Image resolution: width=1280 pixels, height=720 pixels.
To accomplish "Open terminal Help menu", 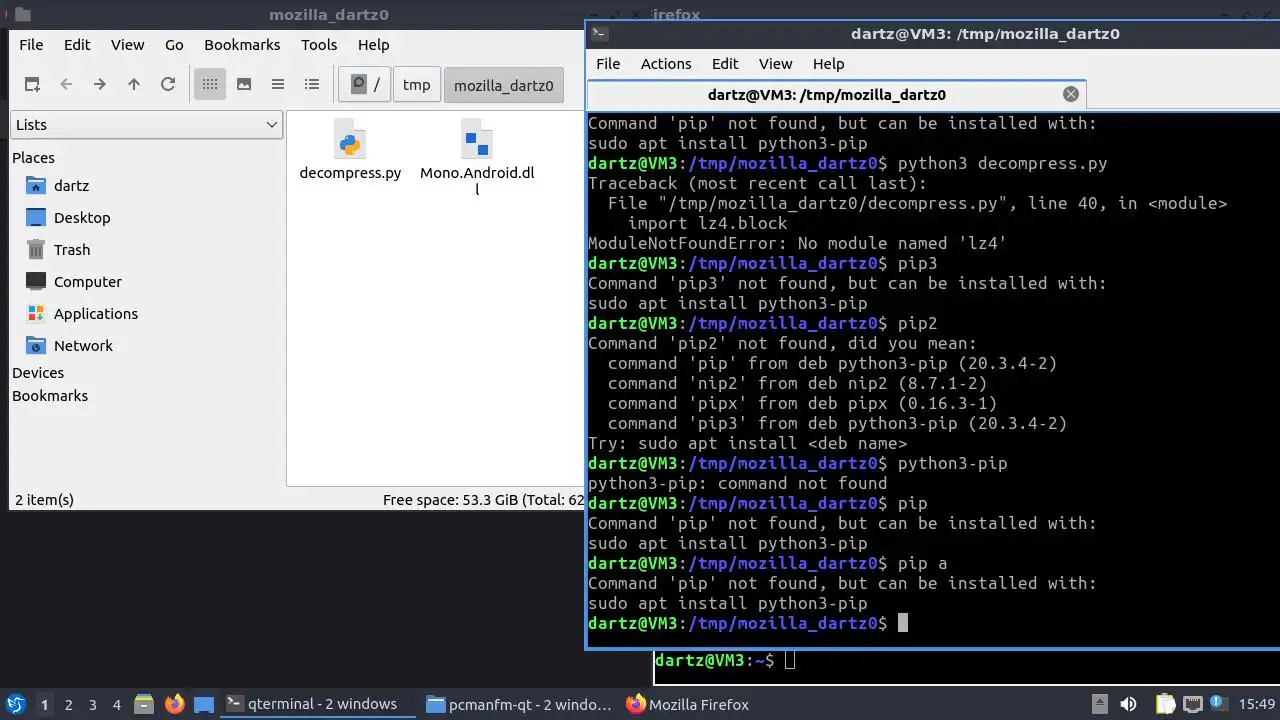I will 828,64.
